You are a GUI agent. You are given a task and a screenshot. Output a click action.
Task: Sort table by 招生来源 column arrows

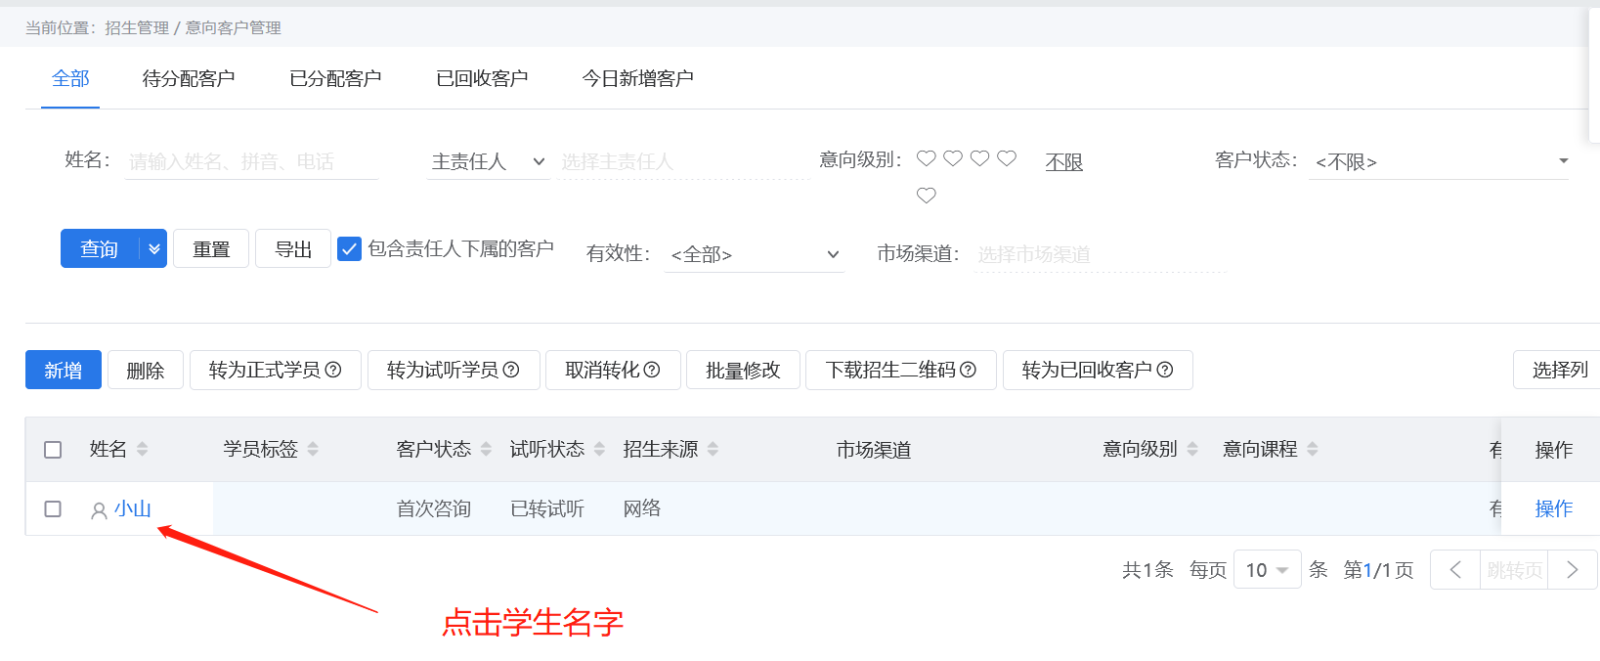pos(713,449)
